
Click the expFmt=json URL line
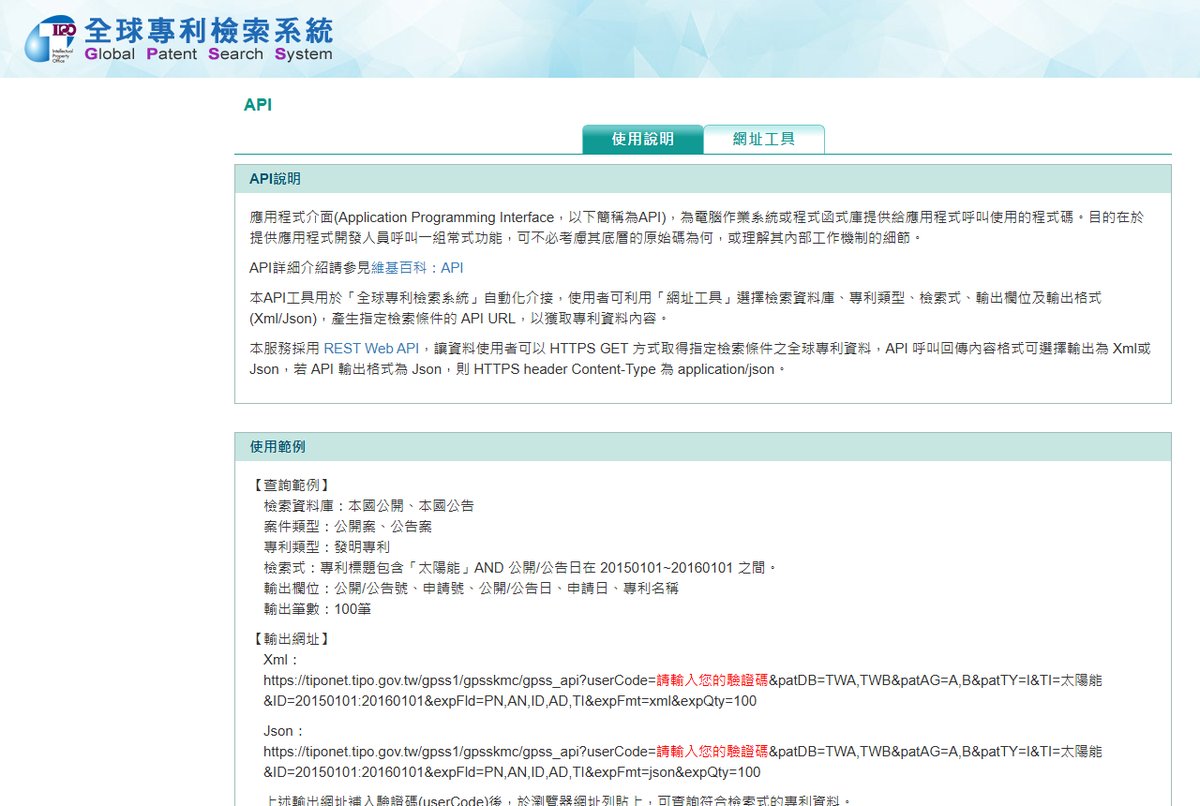(x=512, y=772)
